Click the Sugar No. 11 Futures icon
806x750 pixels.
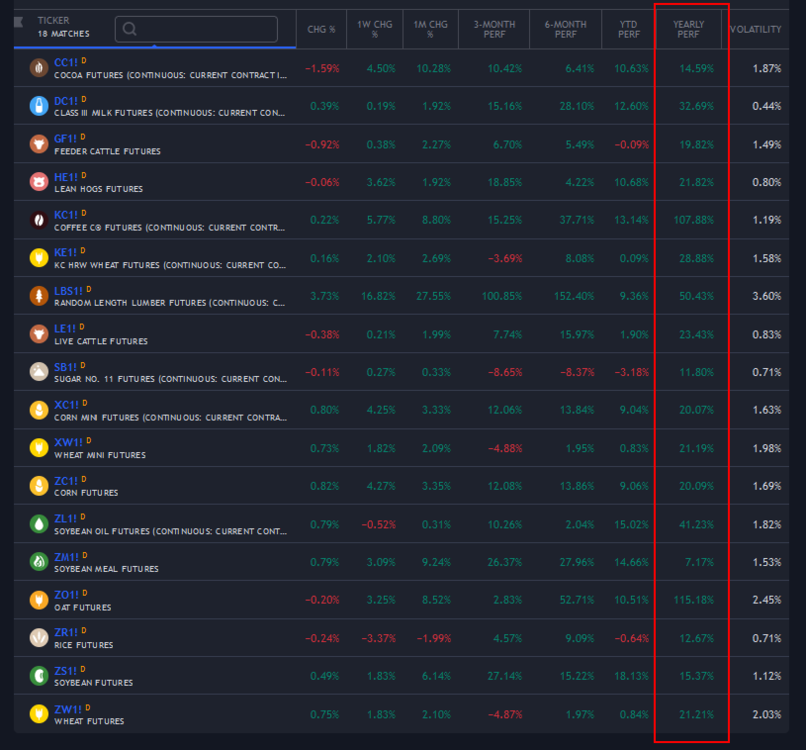point(38,372)
